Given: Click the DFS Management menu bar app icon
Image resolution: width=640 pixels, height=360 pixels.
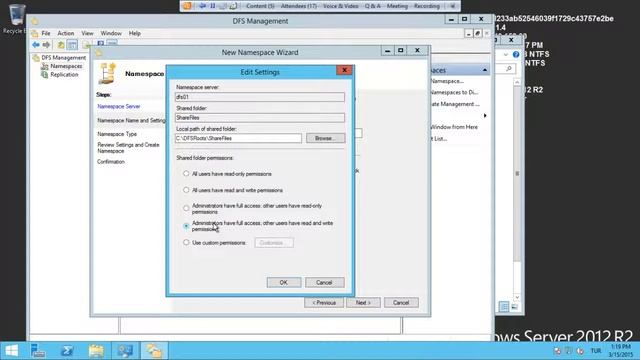Looking at the screenshot, I should [35, 33].
